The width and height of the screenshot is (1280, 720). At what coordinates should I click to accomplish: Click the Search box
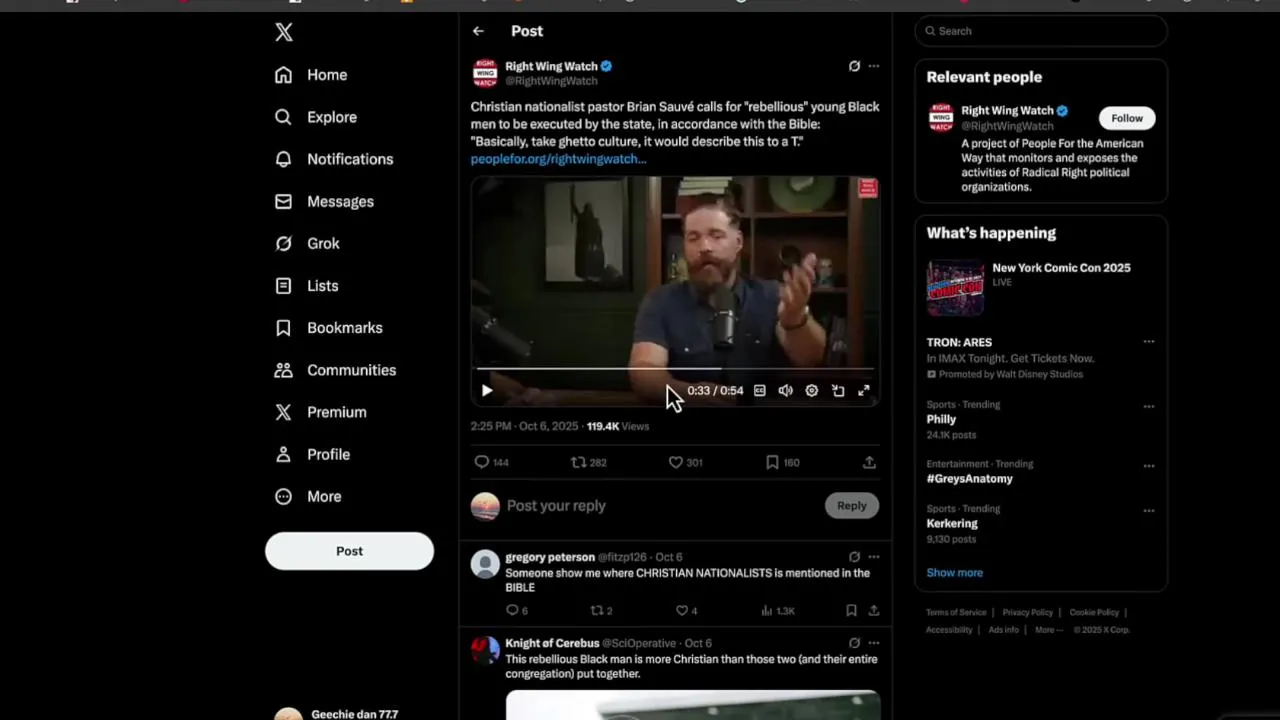pyautogui.click(x=1040, y=31)
